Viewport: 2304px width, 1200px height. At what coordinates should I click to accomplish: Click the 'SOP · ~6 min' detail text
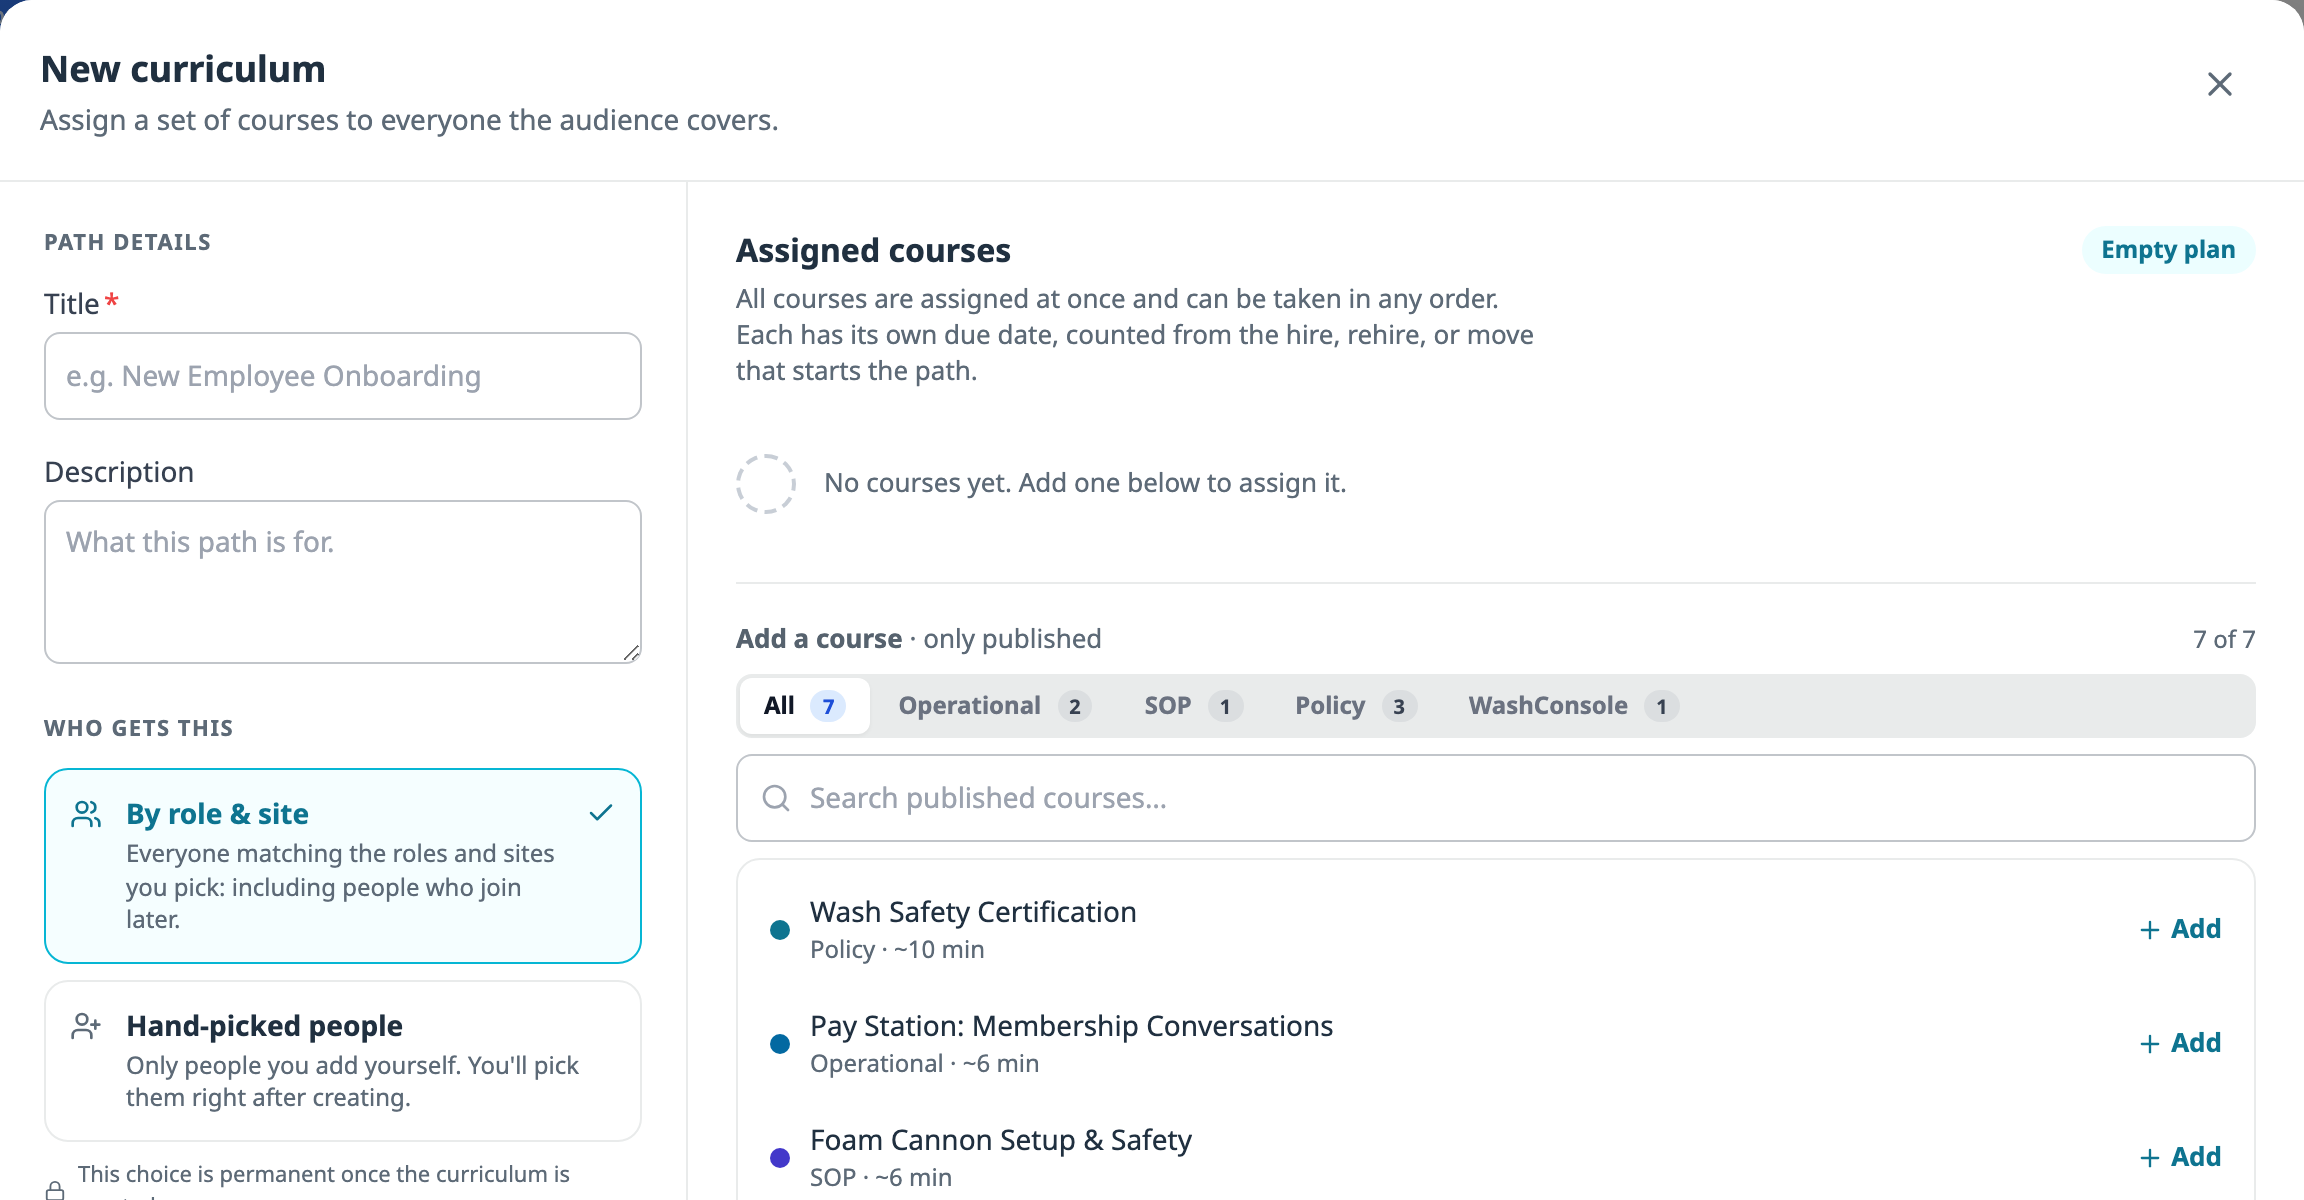(881, 1178)
